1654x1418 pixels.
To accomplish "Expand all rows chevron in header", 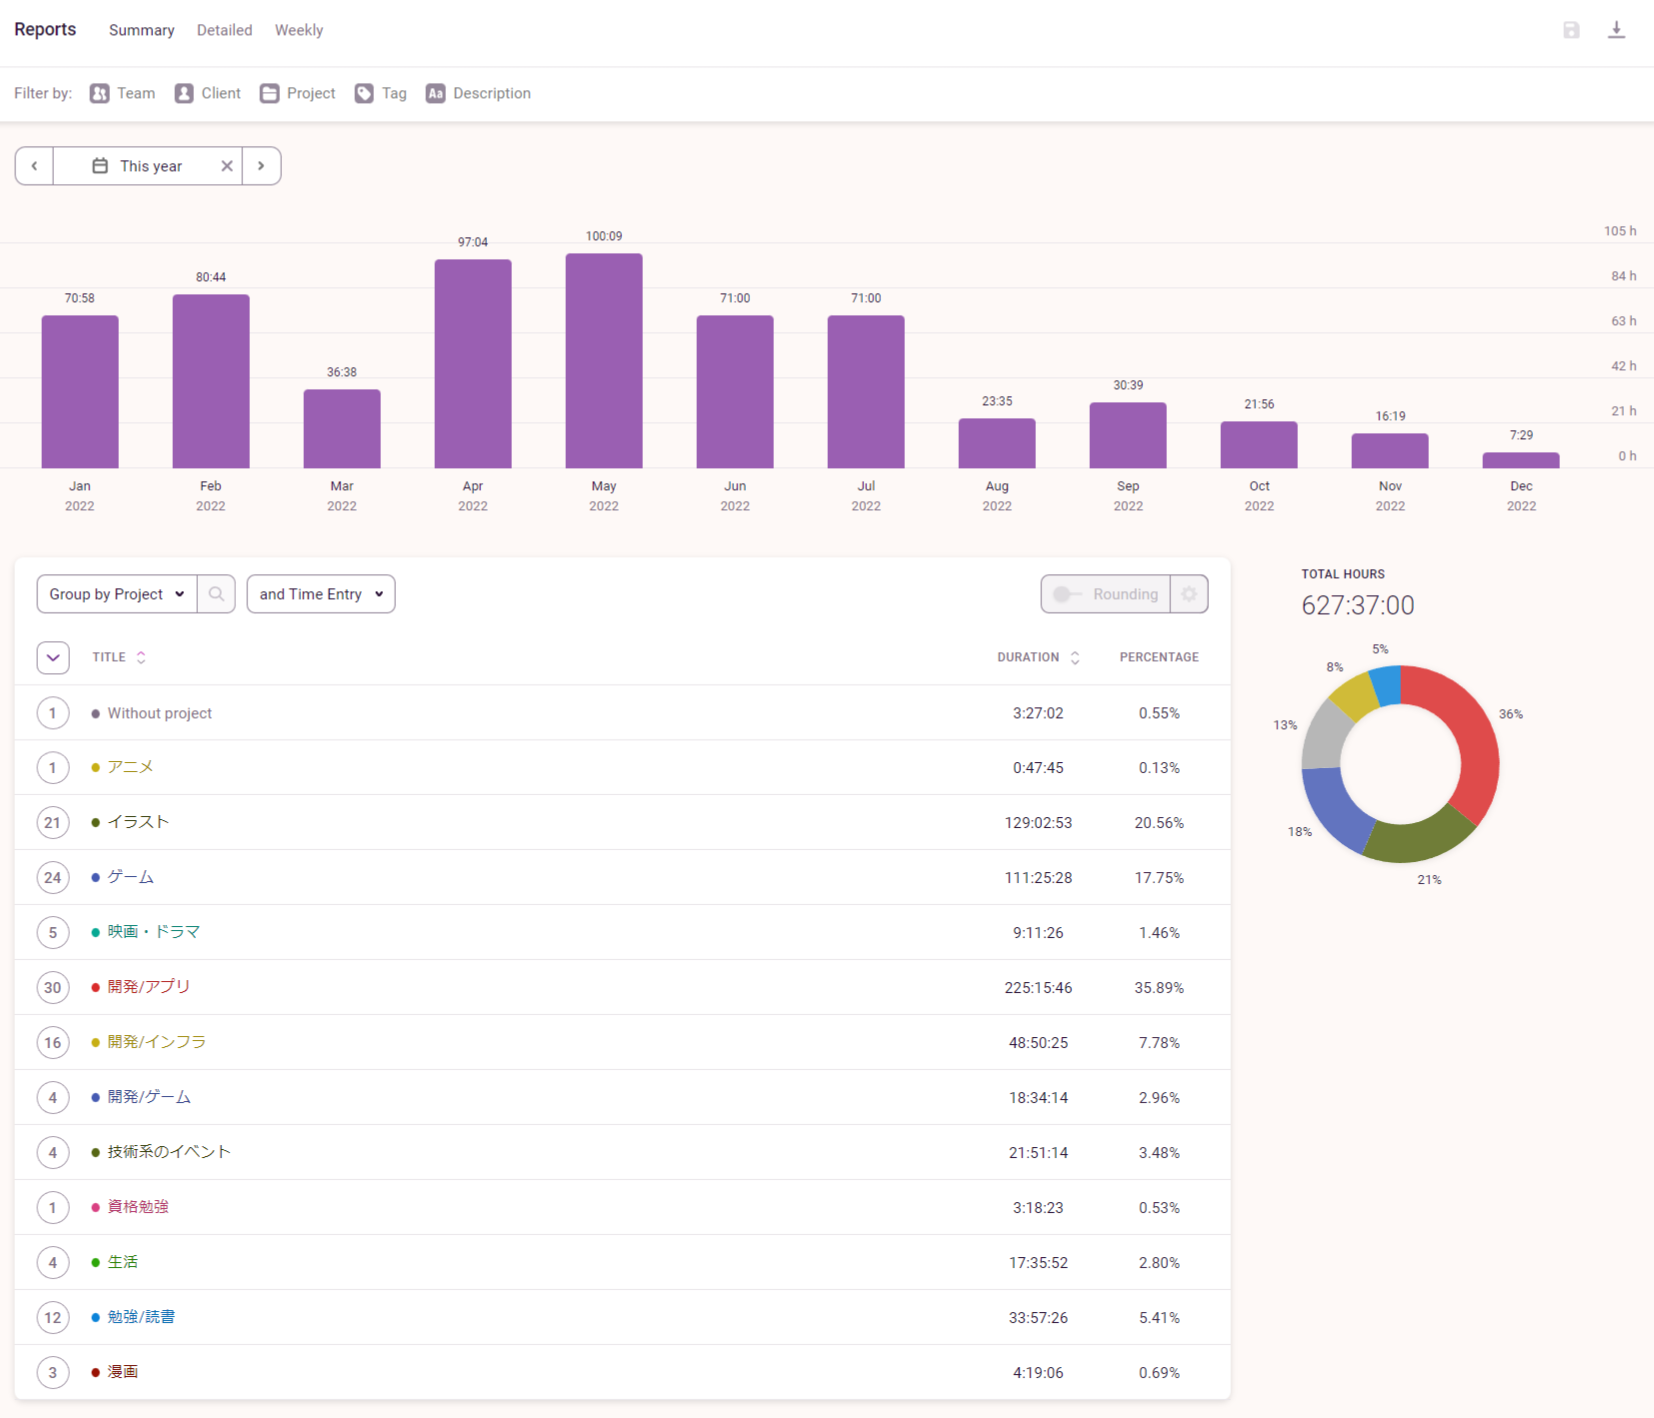I will pyautogui.click(x=53, y=657).
